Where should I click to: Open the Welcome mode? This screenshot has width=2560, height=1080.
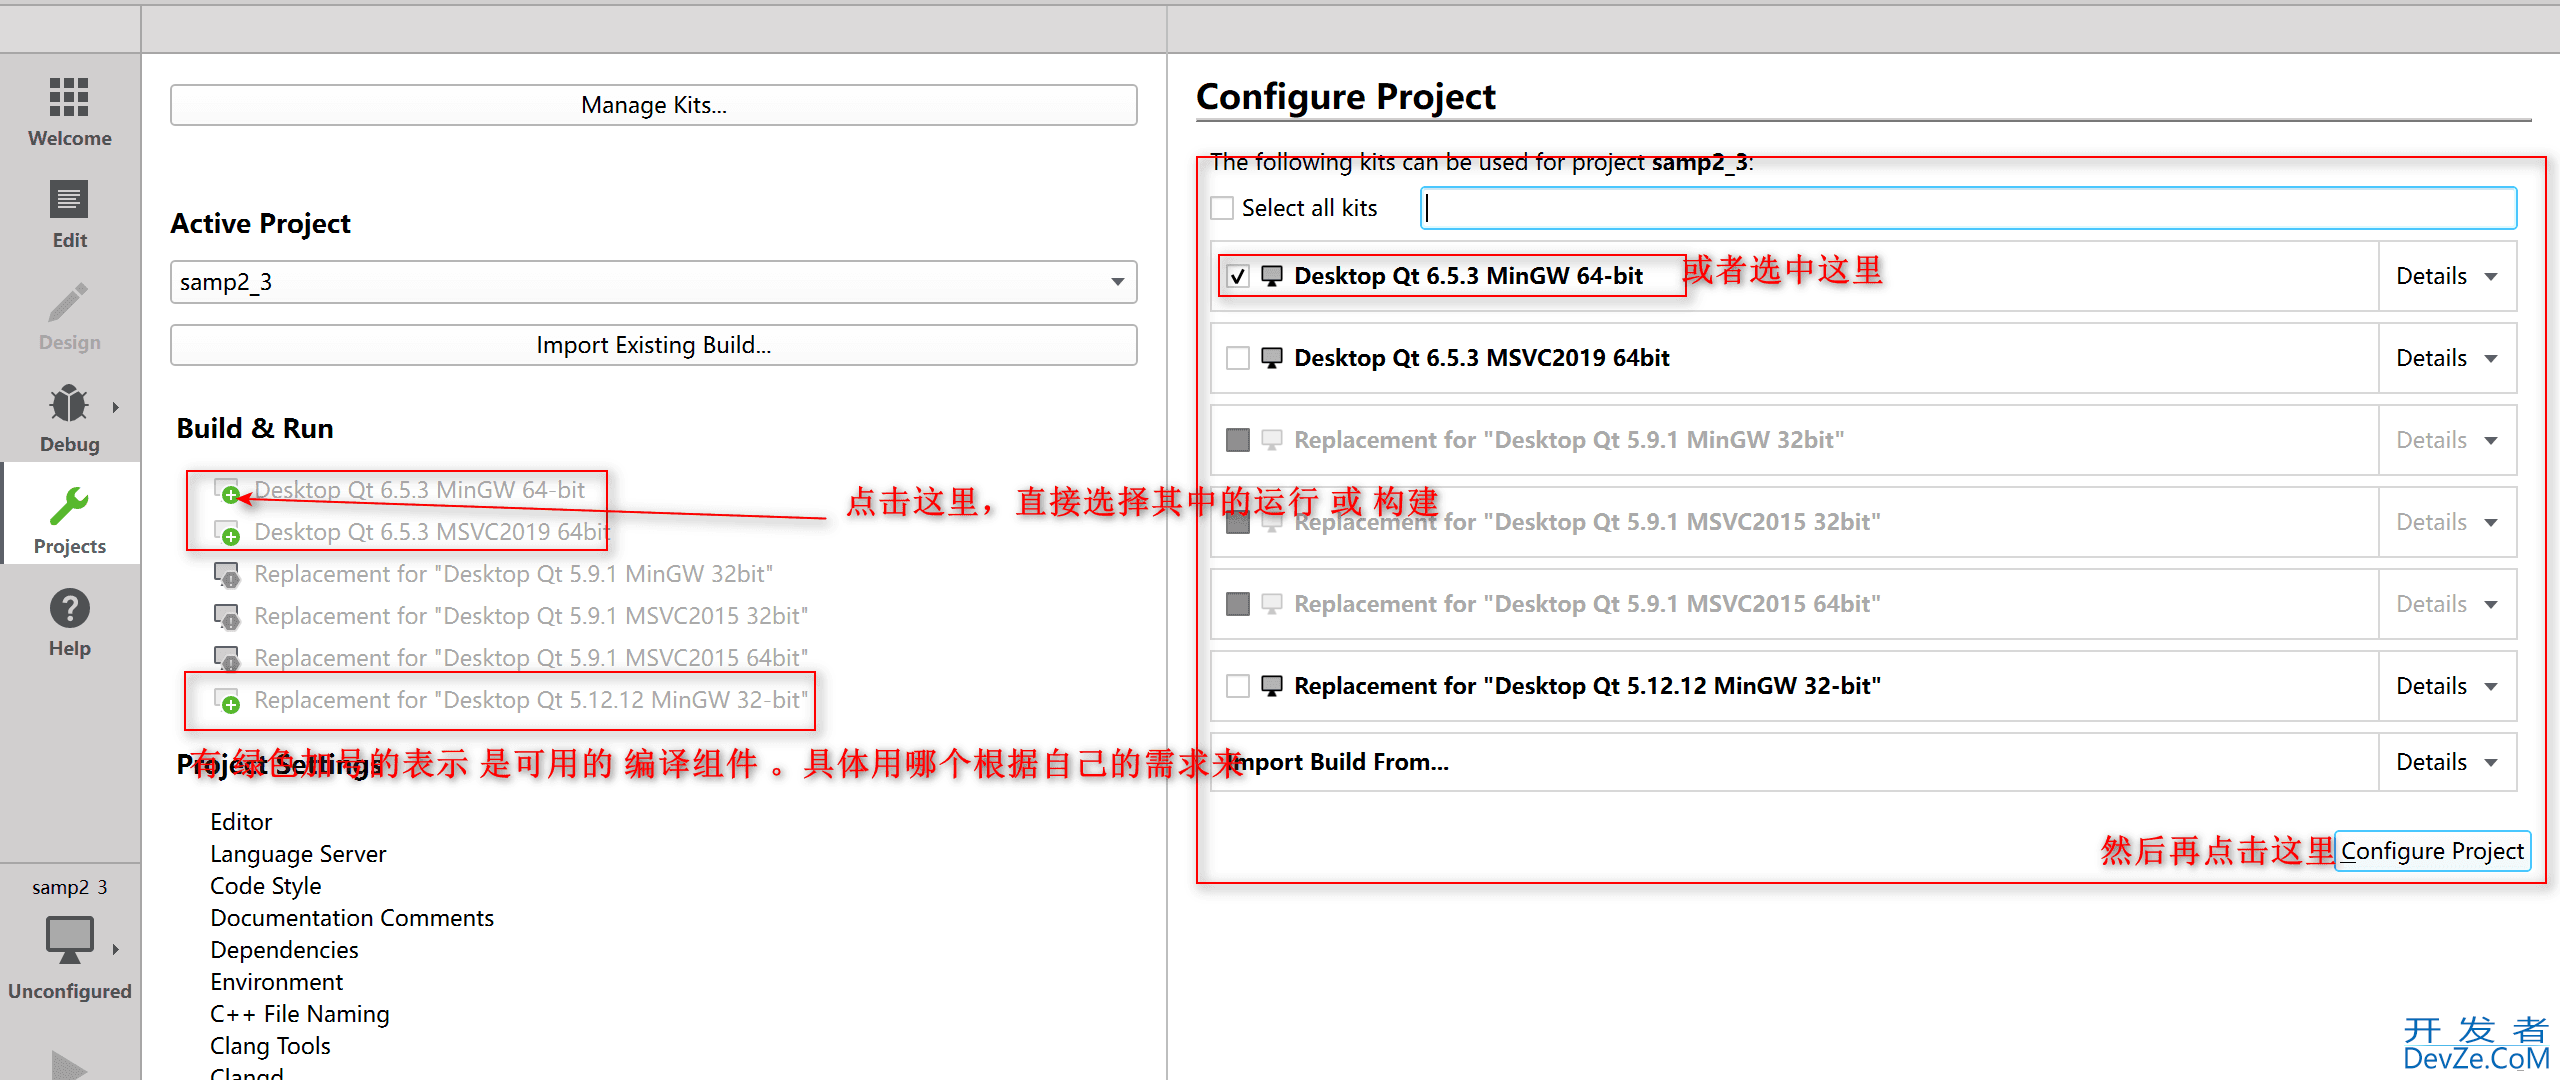[x=69, y=112]
